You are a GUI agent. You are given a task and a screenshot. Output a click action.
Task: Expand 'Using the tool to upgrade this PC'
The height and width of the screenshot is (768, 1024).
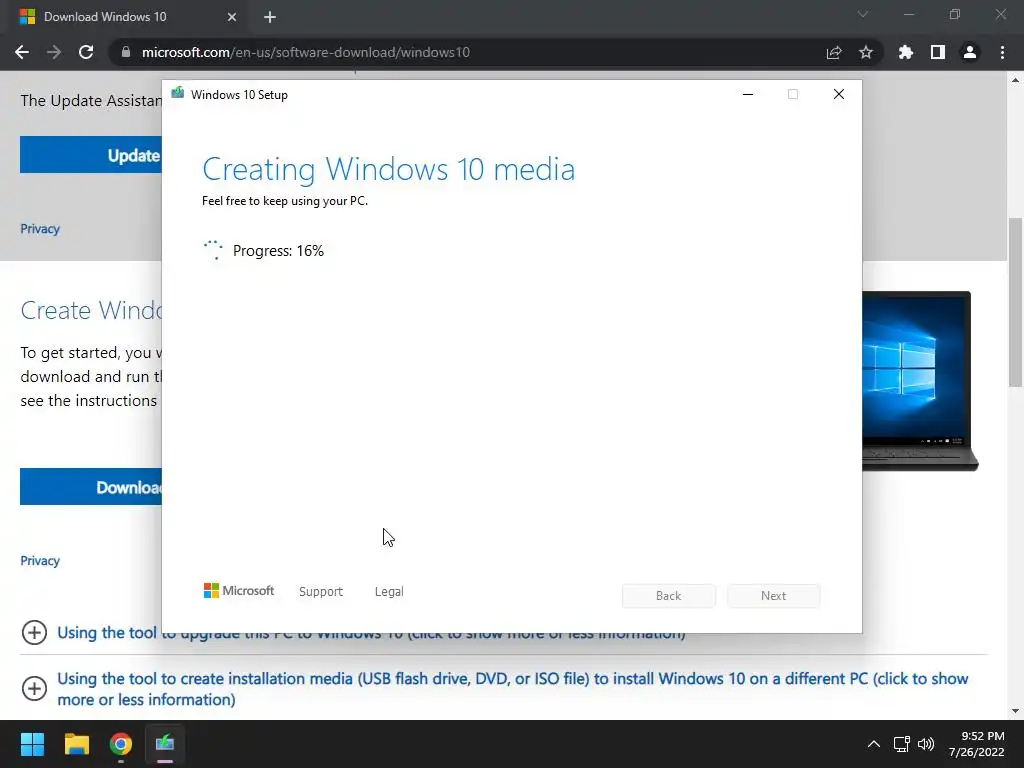click(x=34, y=632)
